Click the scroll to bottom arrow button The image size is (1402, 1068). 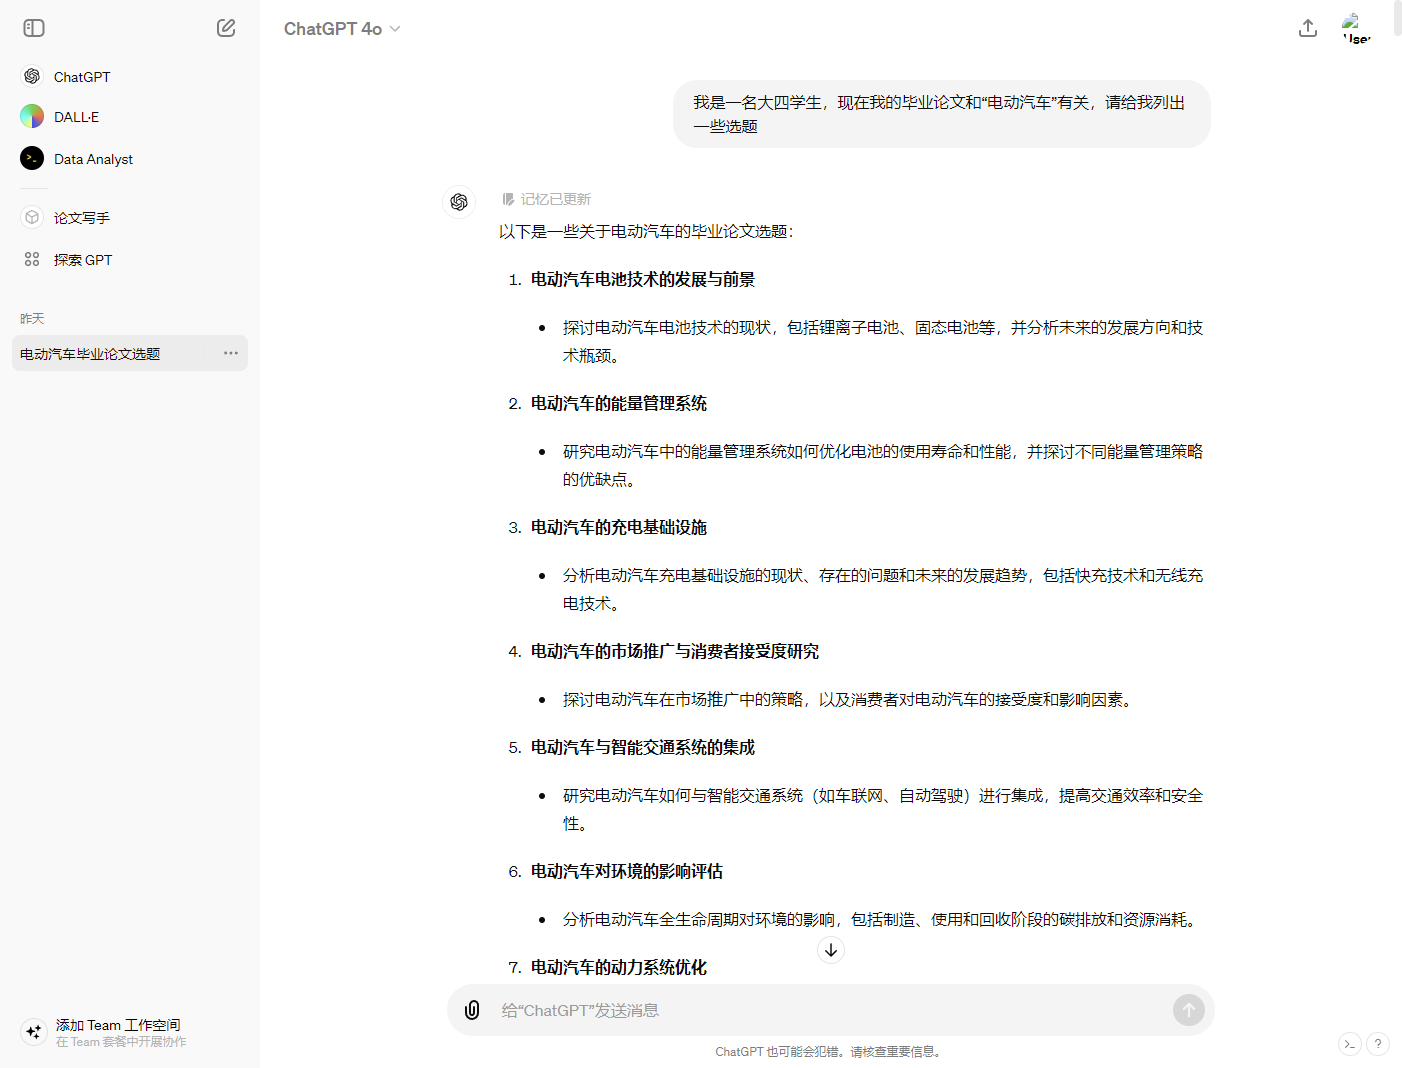click(831, 950)
